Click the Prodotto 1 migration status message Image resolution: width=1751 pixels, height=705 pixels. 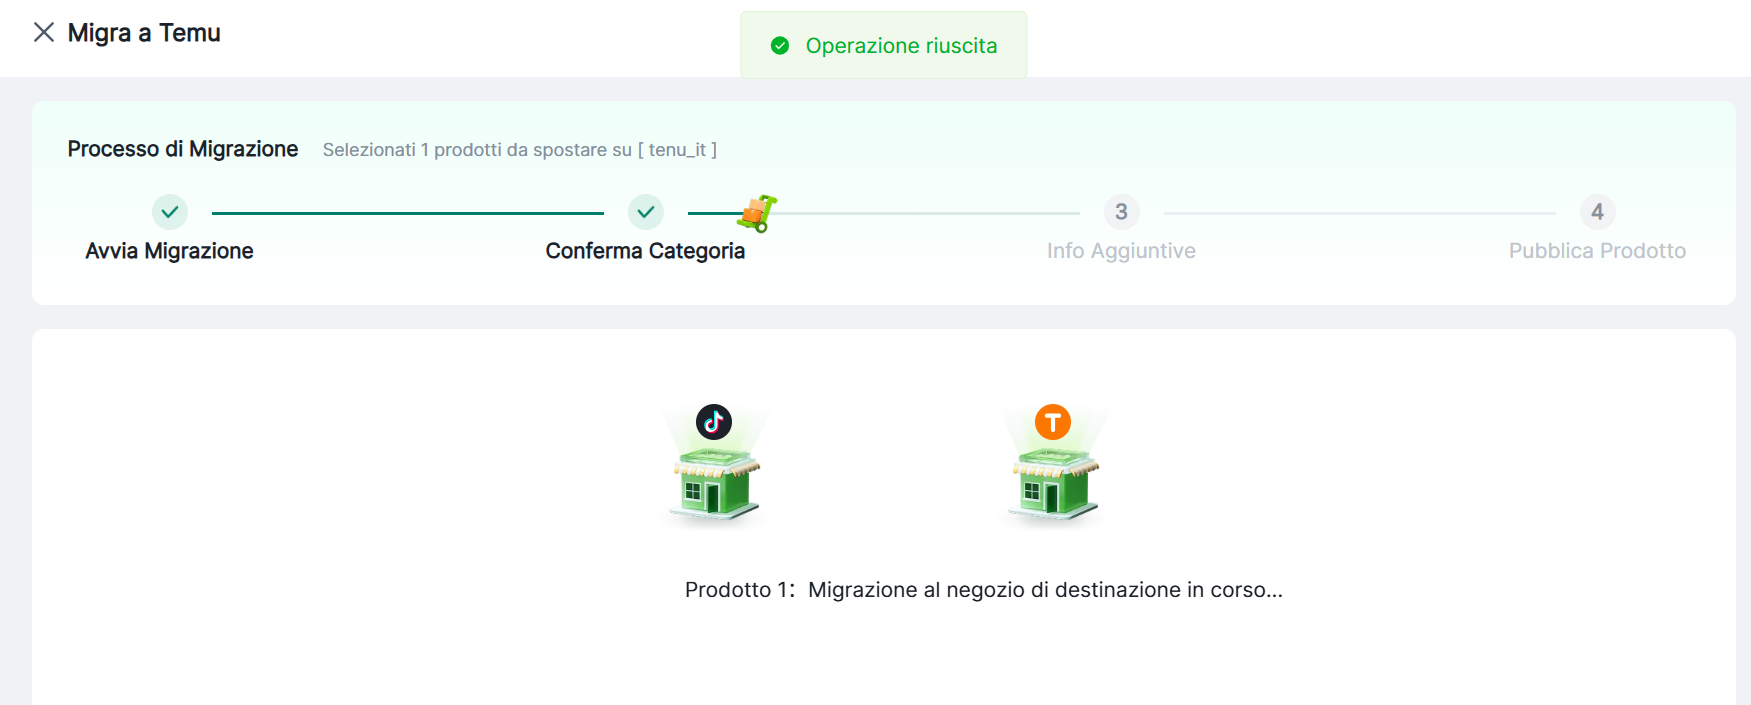click(x=983, y=590)
